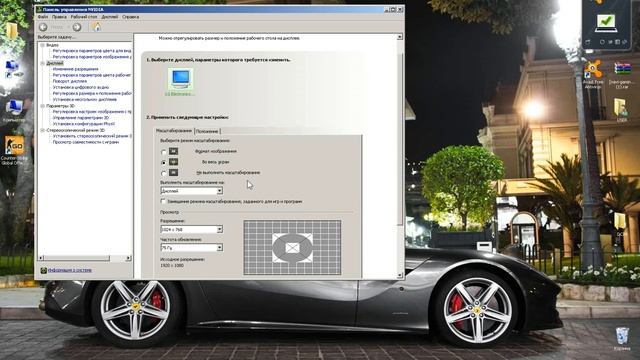Image resolution: width=640 pixels, height=360 pixels.
Task: Switch to the 'Масштабирование' tab
Action: 174,131
